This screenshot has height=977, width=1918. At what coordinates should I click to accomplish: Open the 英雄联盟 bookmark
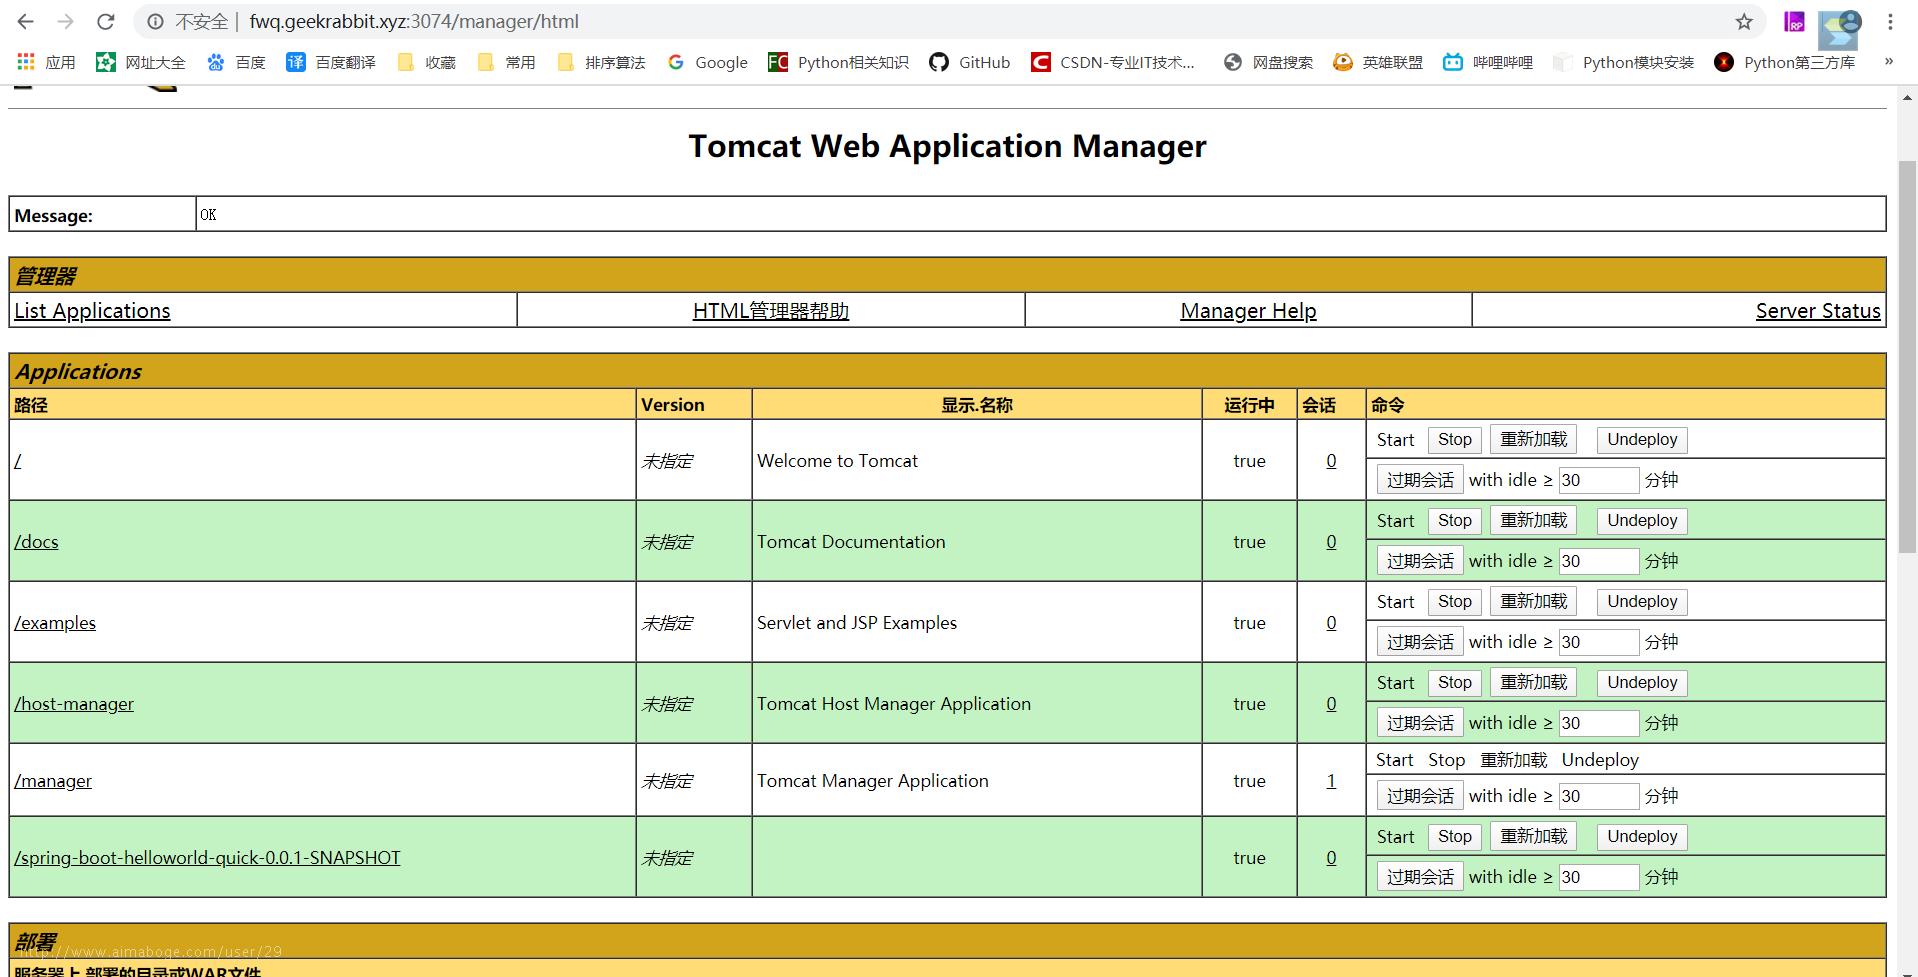pos(1378,62)
